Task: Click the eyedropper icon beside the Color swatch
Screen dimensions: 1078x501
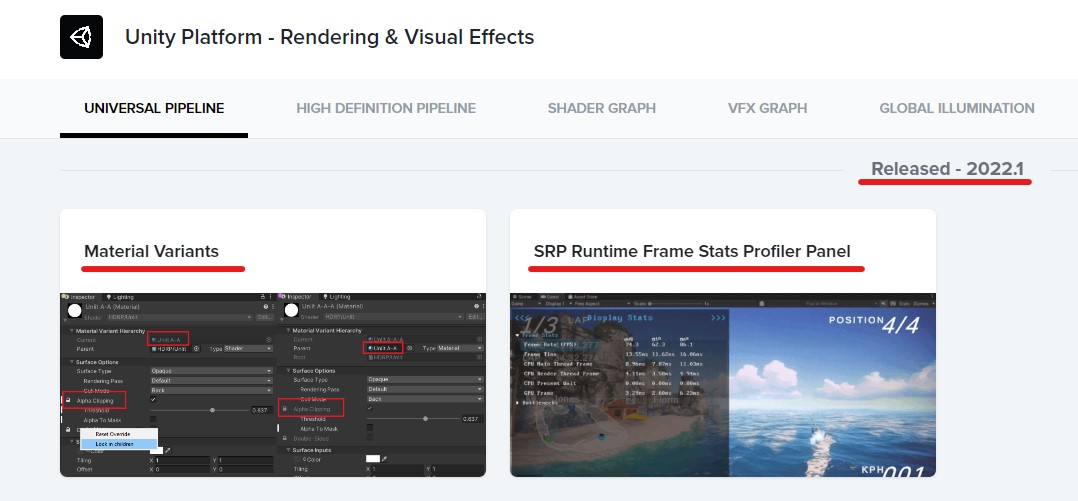Action: (168, 451)
